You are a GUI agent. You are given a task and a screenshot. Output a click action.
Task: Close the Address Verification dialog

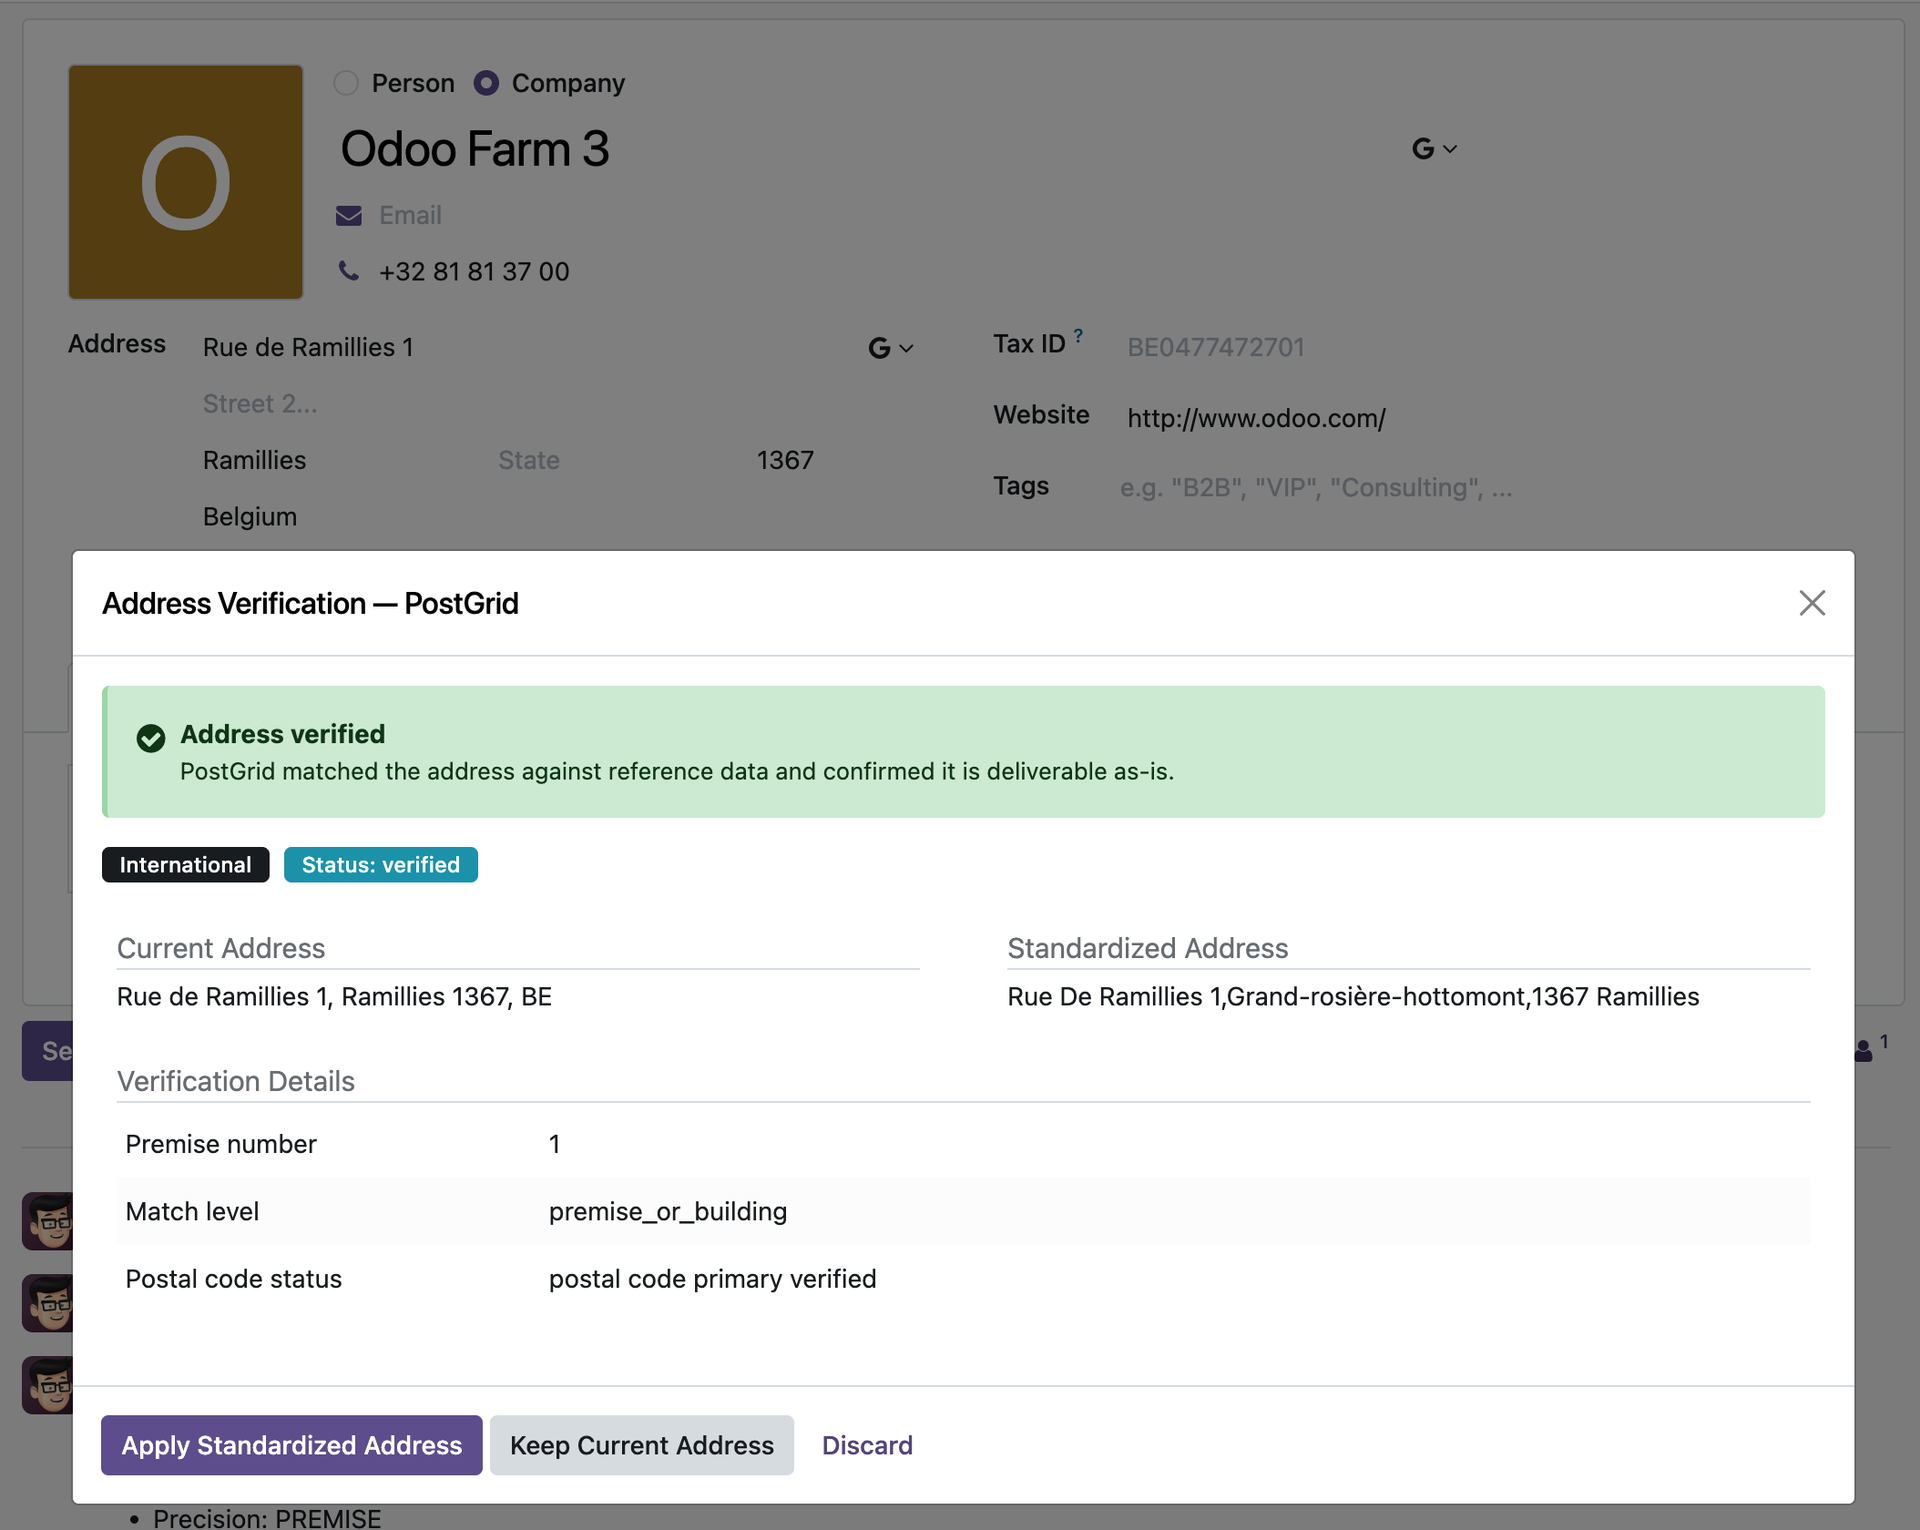[1812, 603]
